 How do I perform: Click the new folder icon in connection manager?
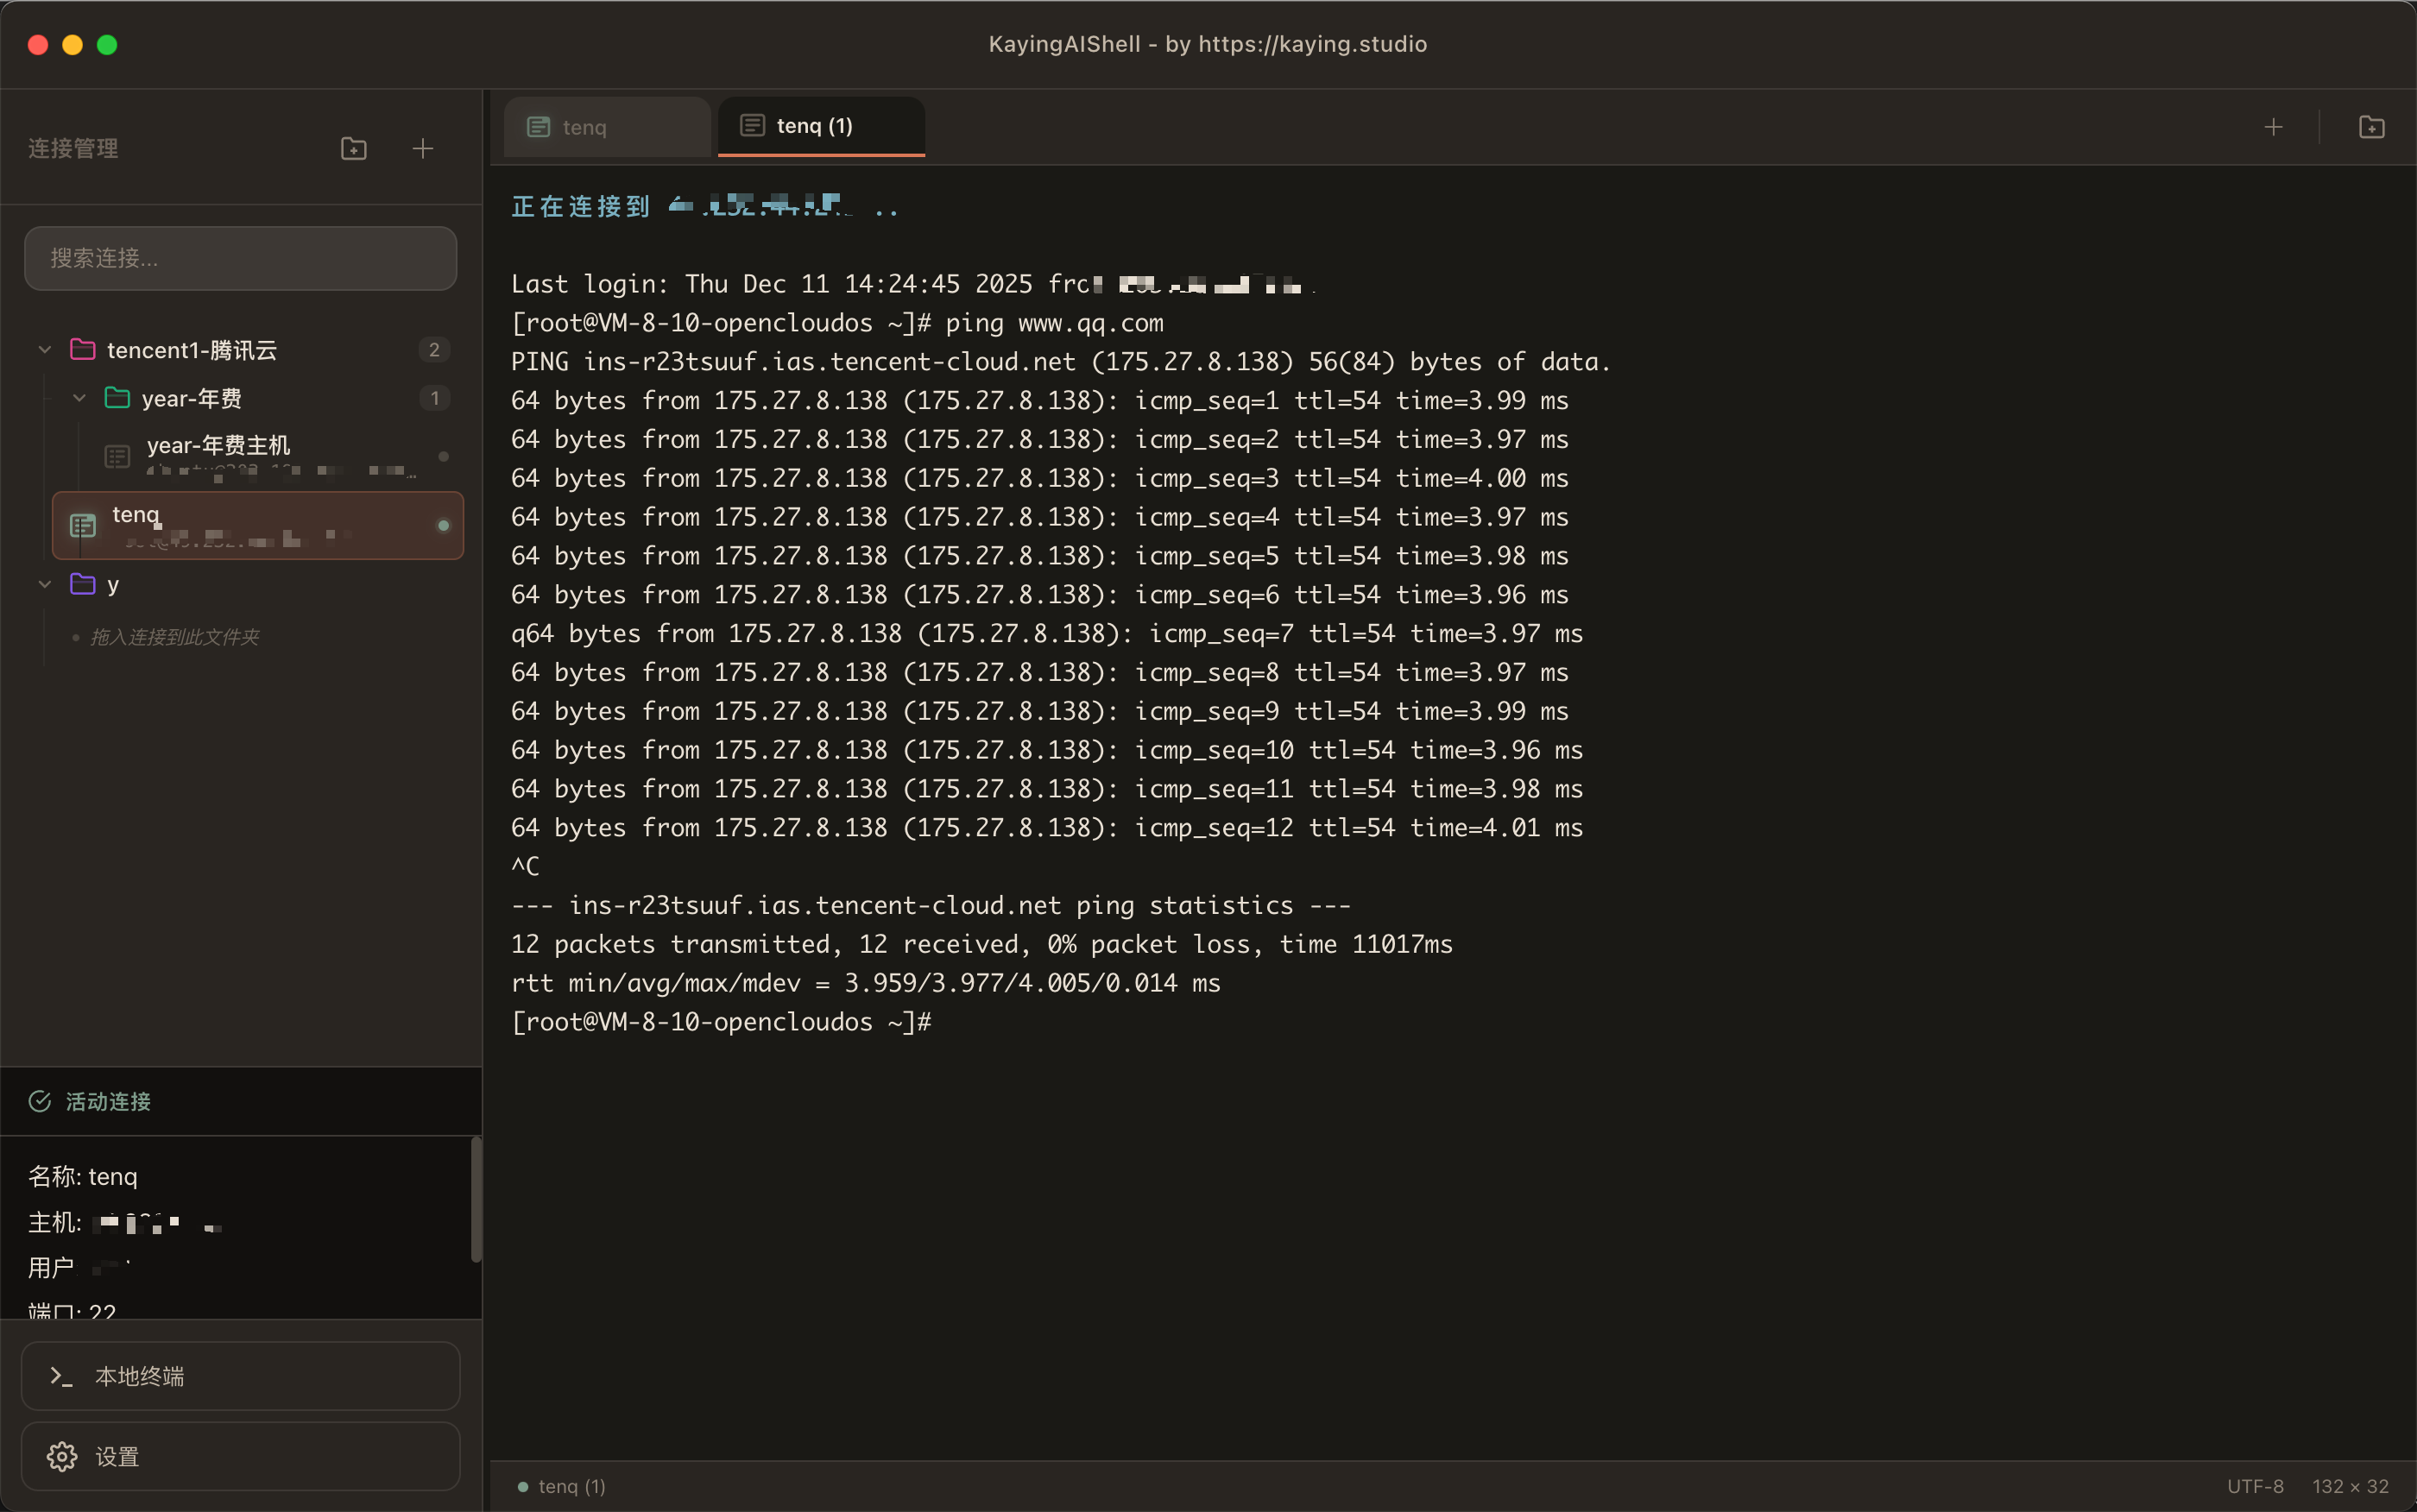coord(353,149)
